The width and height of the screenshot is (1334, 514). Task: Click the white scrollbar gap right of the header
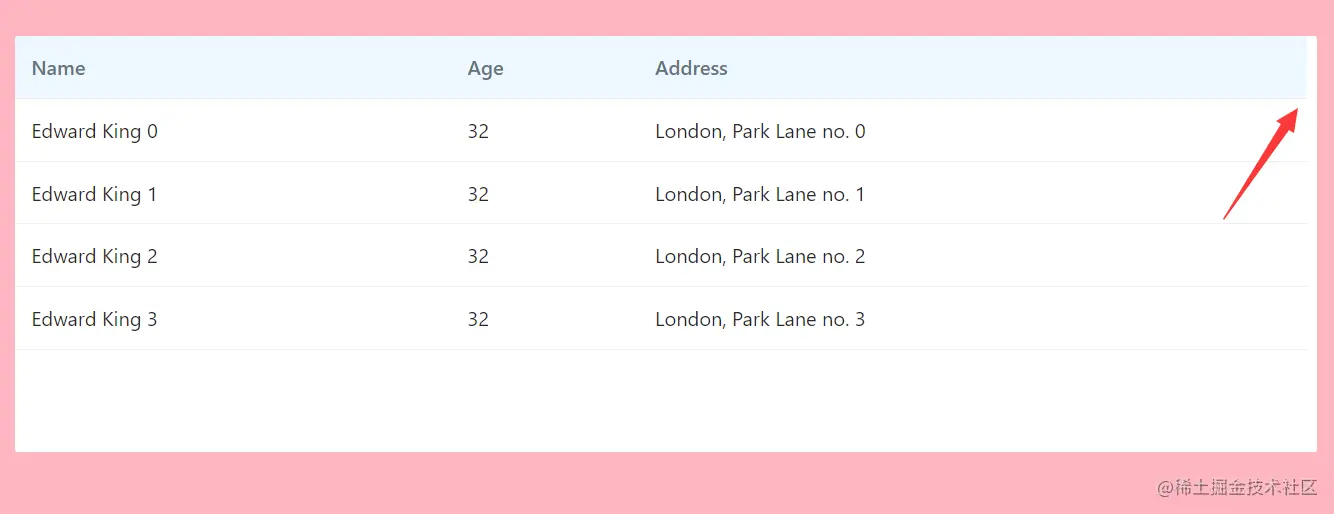[x=1312, y=68]
